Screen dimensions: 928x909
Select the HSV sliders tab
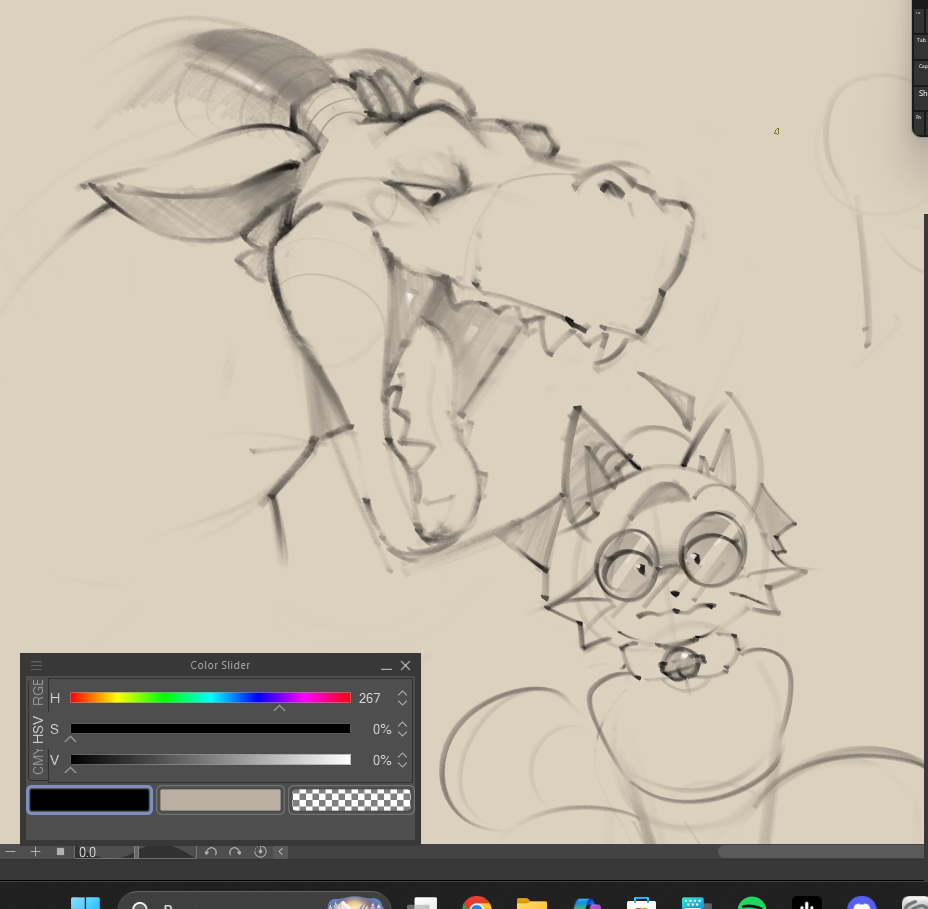(x=38, y=729)
